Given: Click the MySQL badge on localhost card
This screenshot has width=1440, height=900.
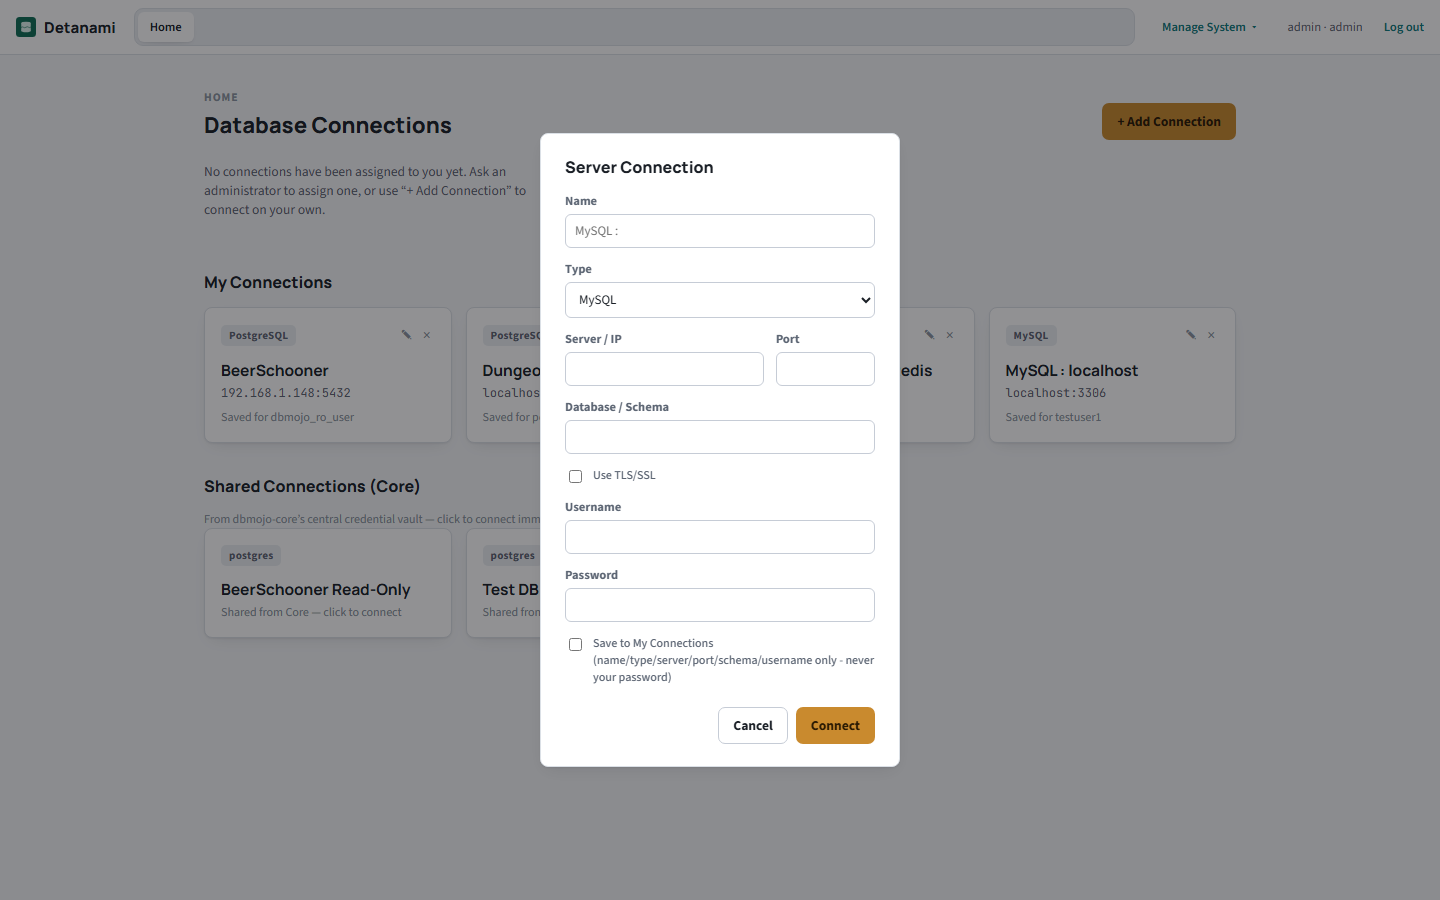Looking at the screenshot, I should 1031,336.
